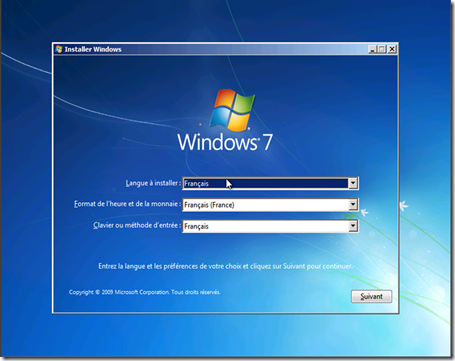Click the 'Windows 7' wordmark text
The image size is (455, 361).
[x=225, y=142]
